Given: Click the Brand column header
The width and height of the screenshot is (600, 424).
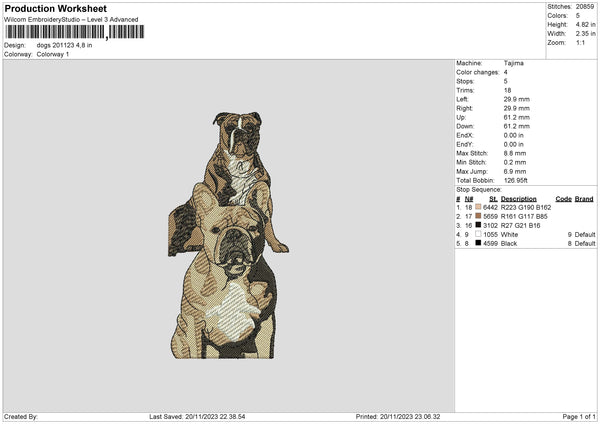Looking at the screenshot, I should tap(583, 199).
